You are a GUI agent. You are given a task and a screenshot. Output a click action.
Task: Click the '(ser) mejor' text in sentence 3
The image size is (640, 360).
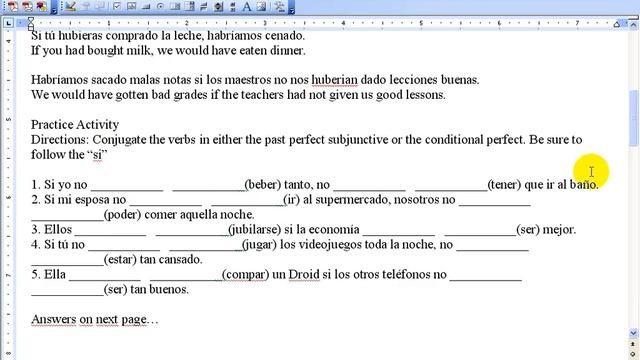pyautogui.click(x=546, y=229)
